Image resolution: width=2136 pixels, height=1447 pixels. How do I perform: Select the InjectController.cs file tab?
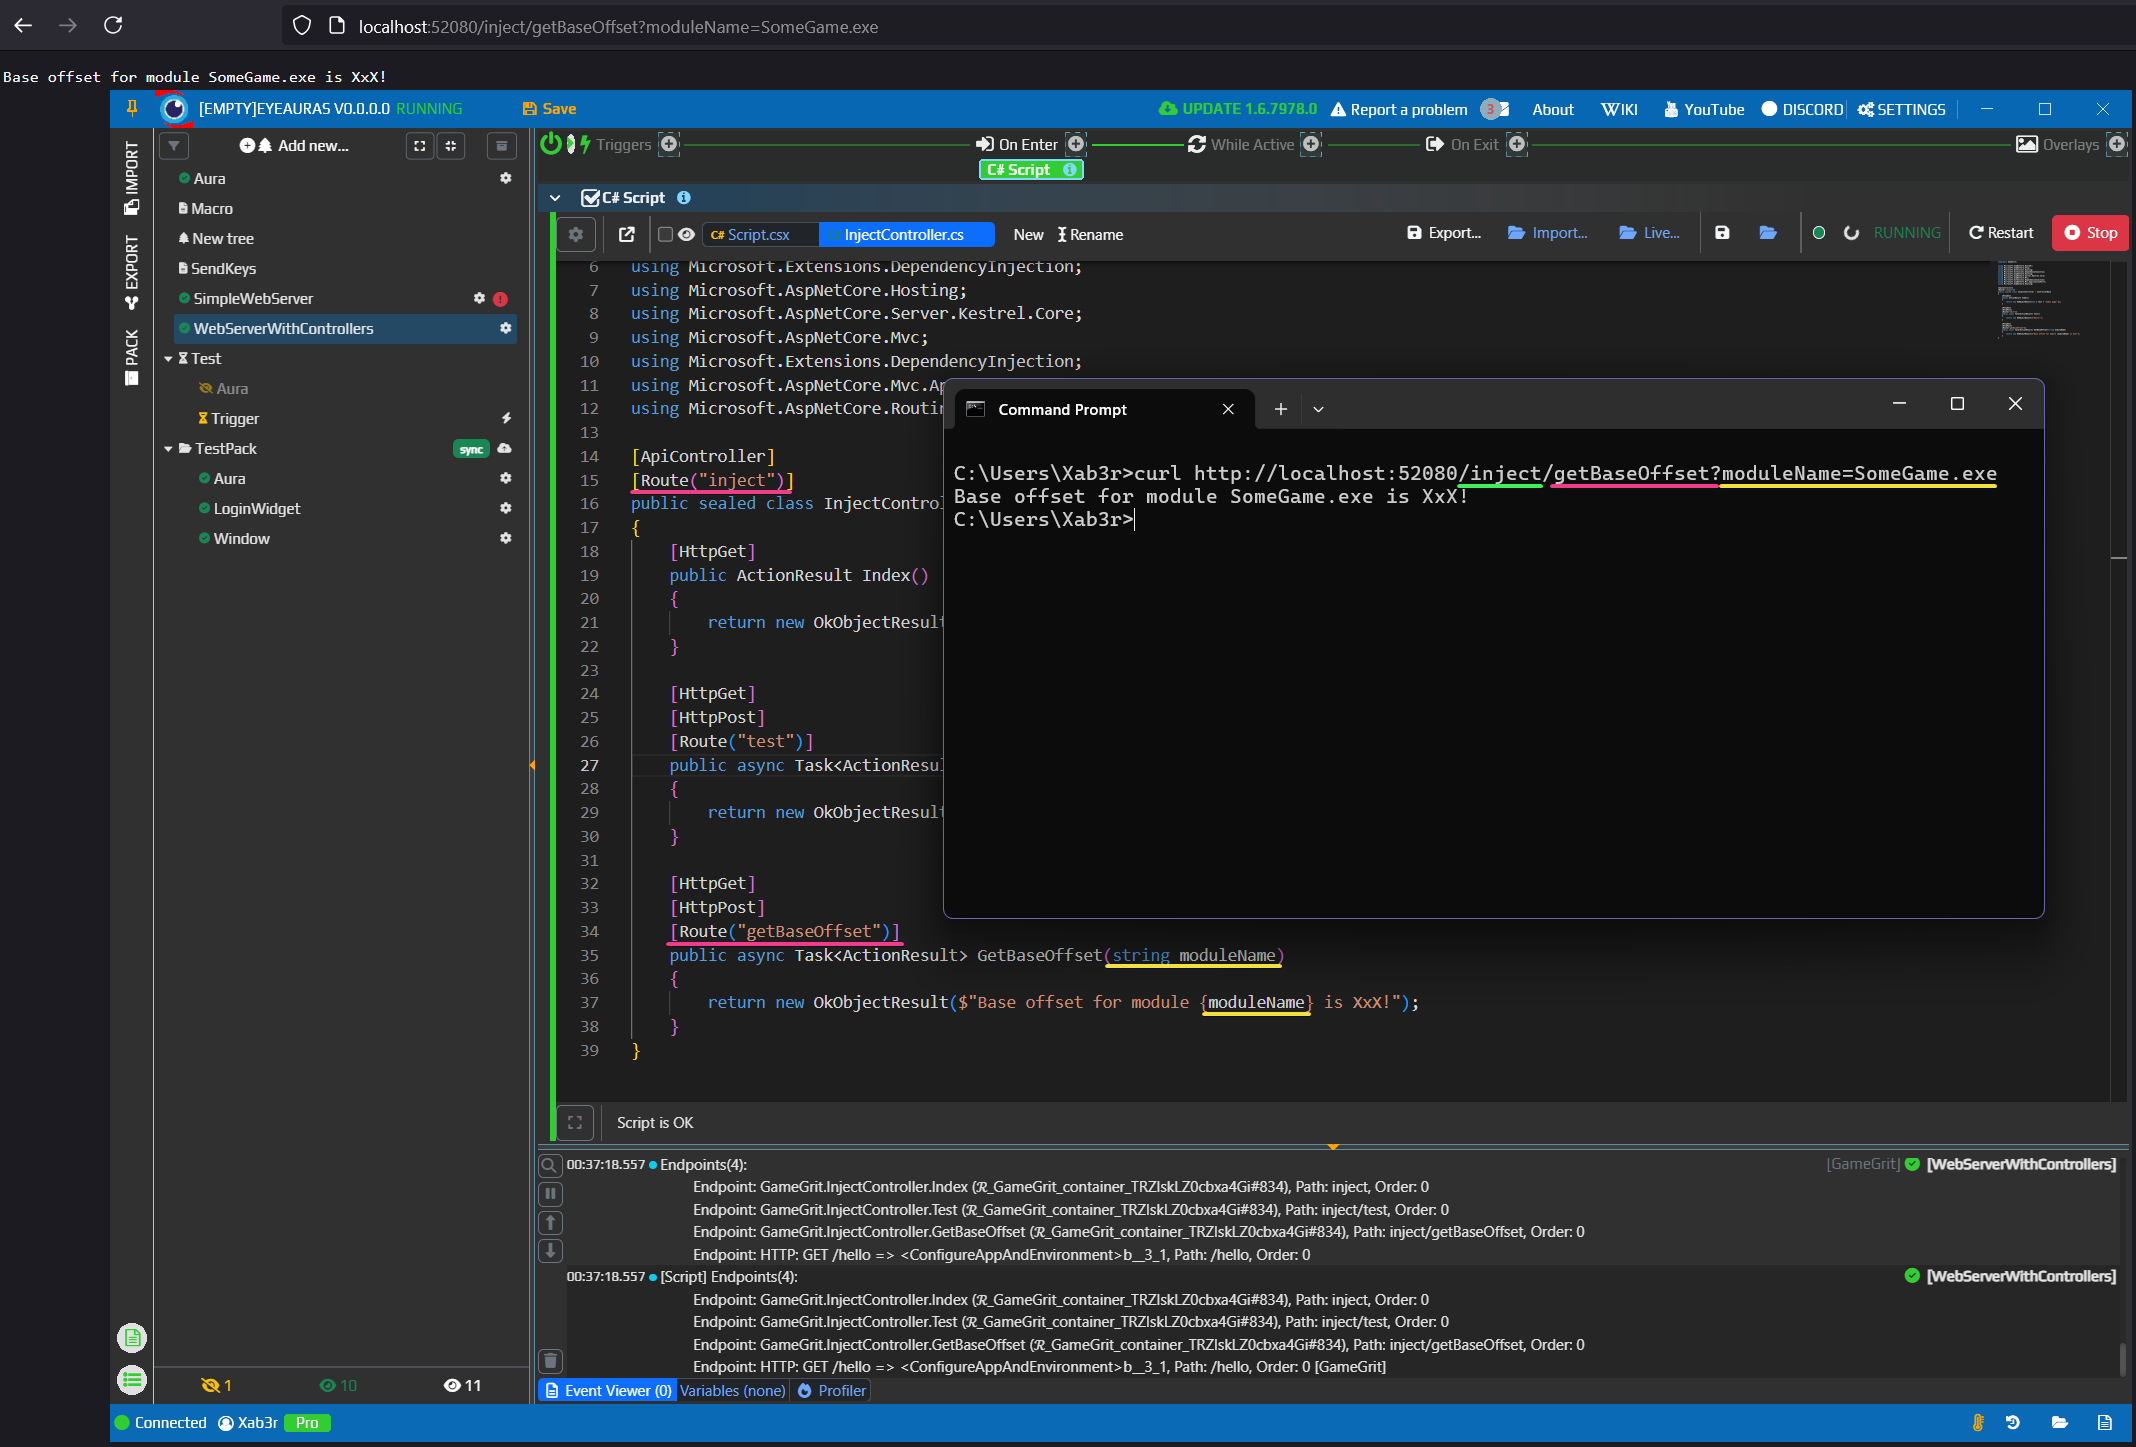click(x=907, y=234)
